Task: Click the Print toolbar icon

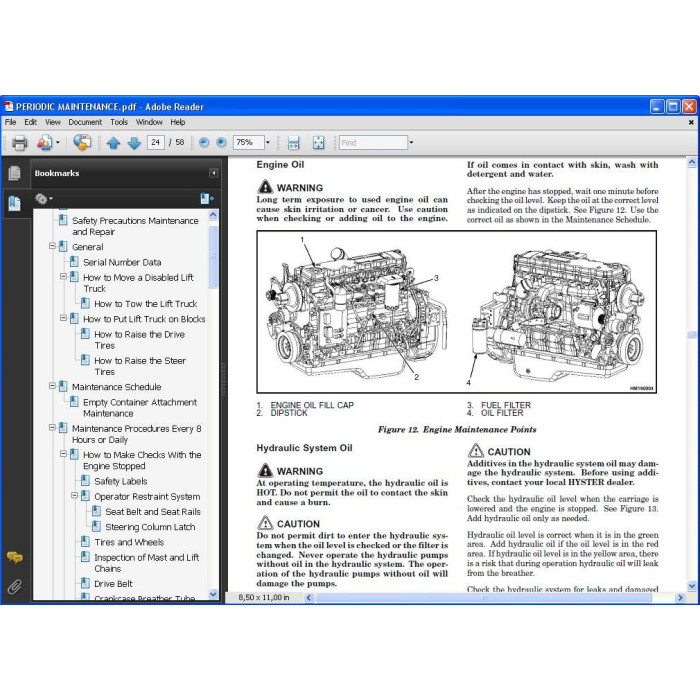Action: (19, 143)
